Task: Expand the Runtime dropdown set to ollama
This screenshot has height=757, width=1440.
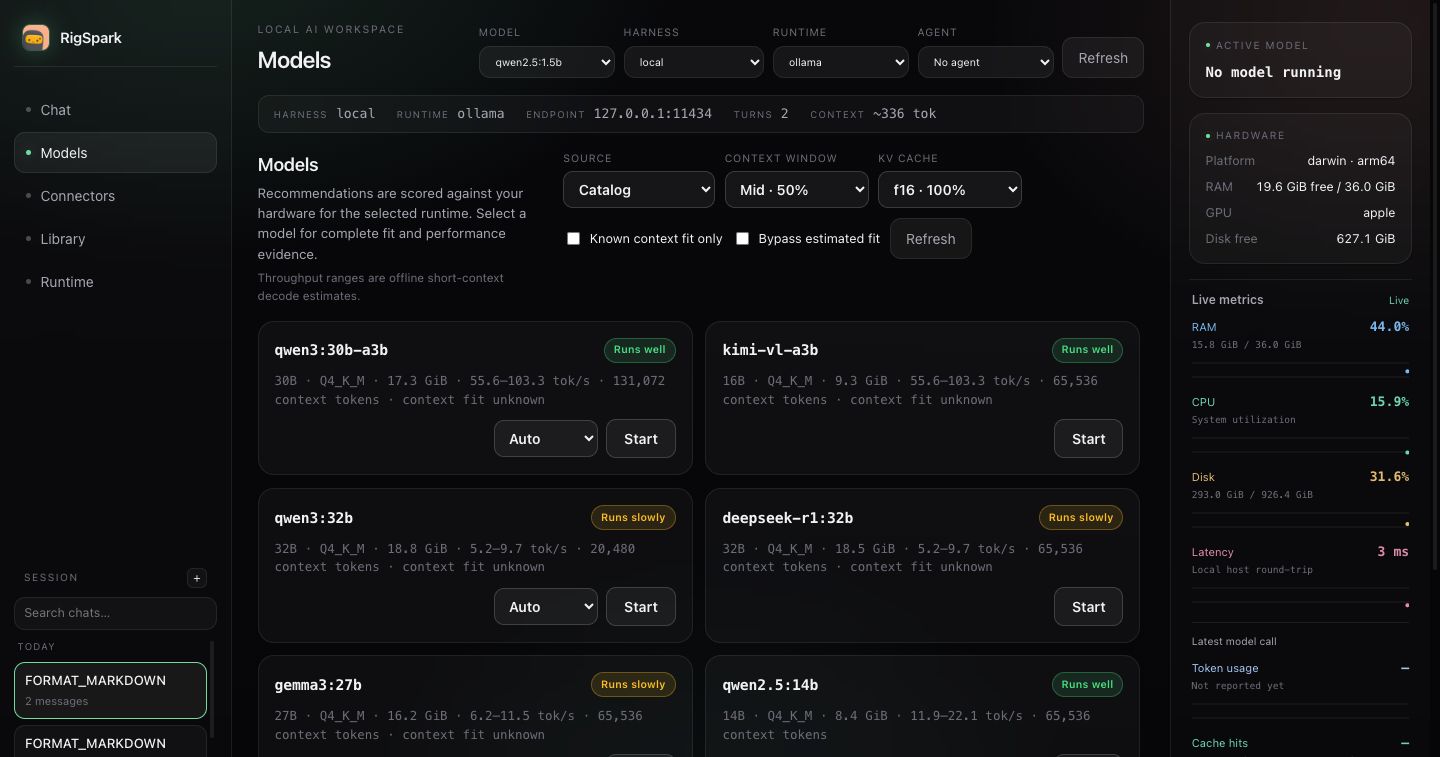Action: (x=841, y=62)
